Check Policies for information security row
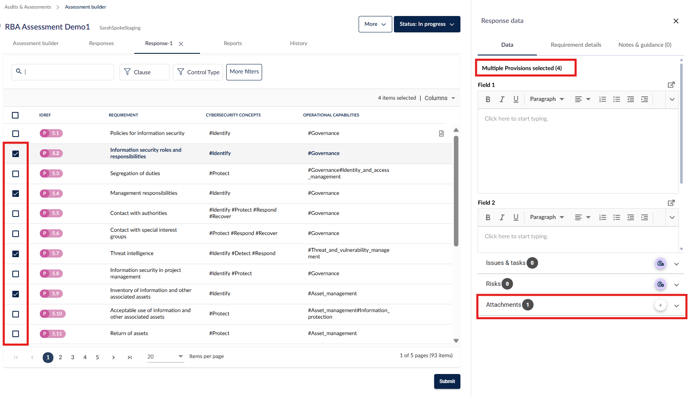This screenshot has height=397, width=688. (15, 133)
